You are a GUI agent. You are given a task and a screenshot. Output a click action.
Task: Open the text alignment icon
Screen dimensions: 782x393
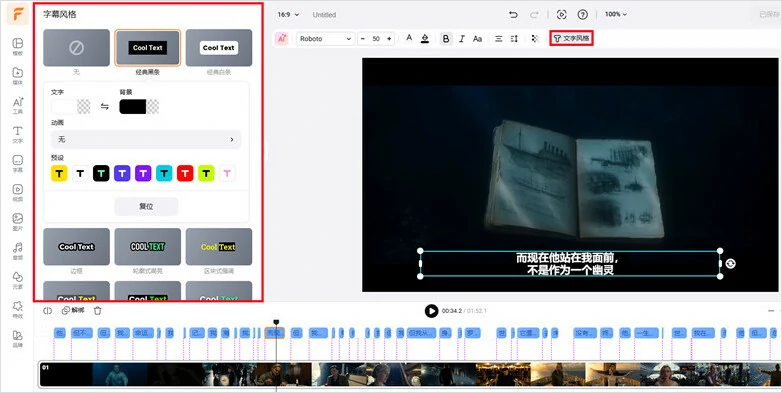(498, 38)
